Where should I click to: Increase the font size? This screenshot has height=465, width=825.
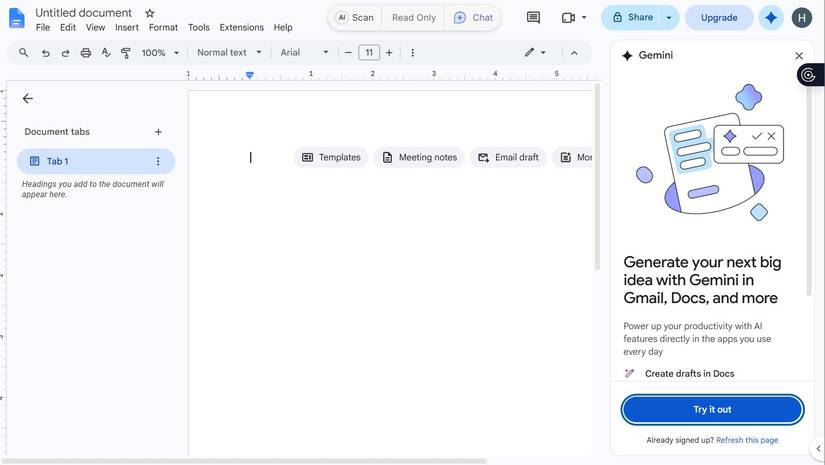[389, 53]
